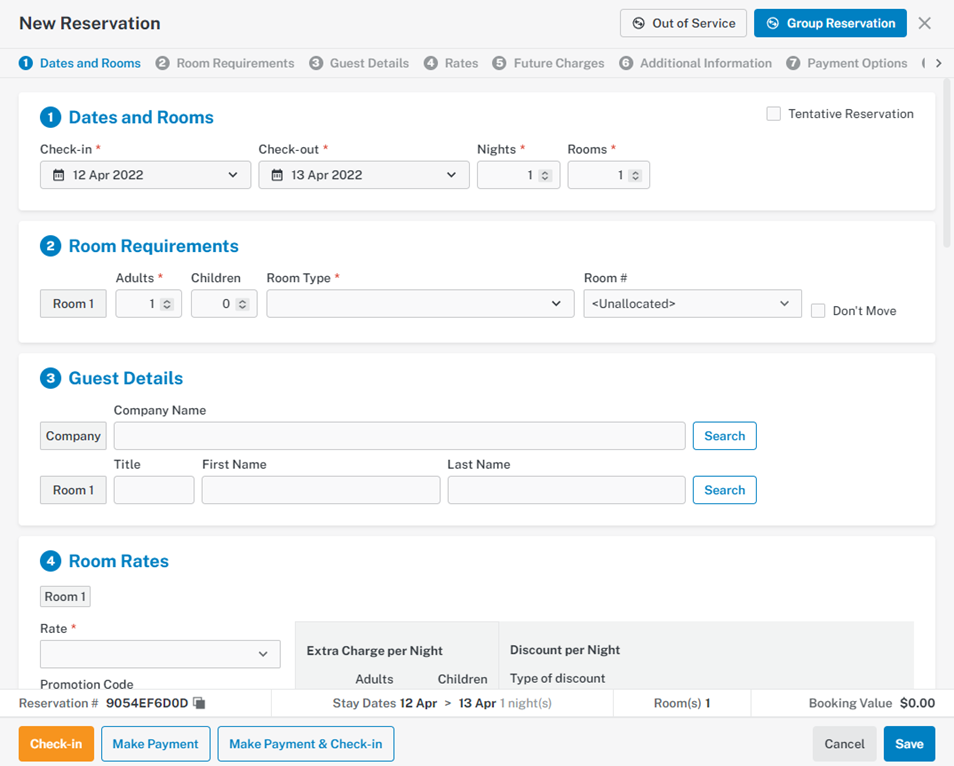This screenshot has width=954, height=766.
Task: Mark room as Out of Service
Action: pos(683,23)
